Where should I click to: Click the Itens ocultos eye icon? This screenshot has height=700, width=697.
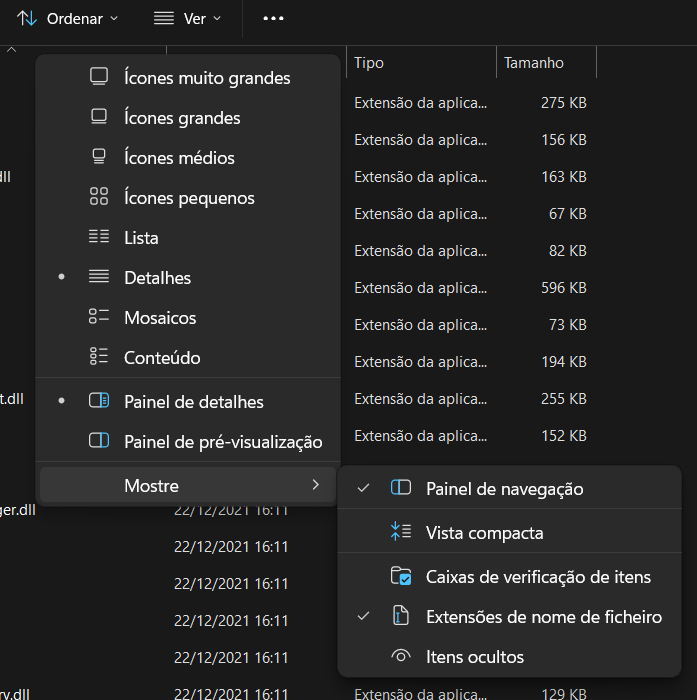click(x=401, y=656)
